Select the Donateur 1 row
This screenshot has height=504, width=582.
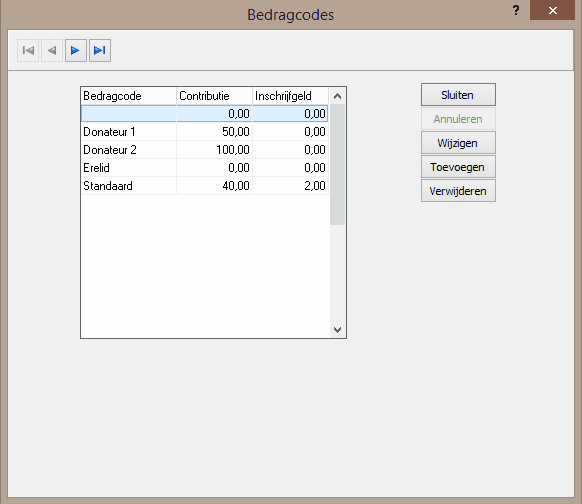[204, 132]
